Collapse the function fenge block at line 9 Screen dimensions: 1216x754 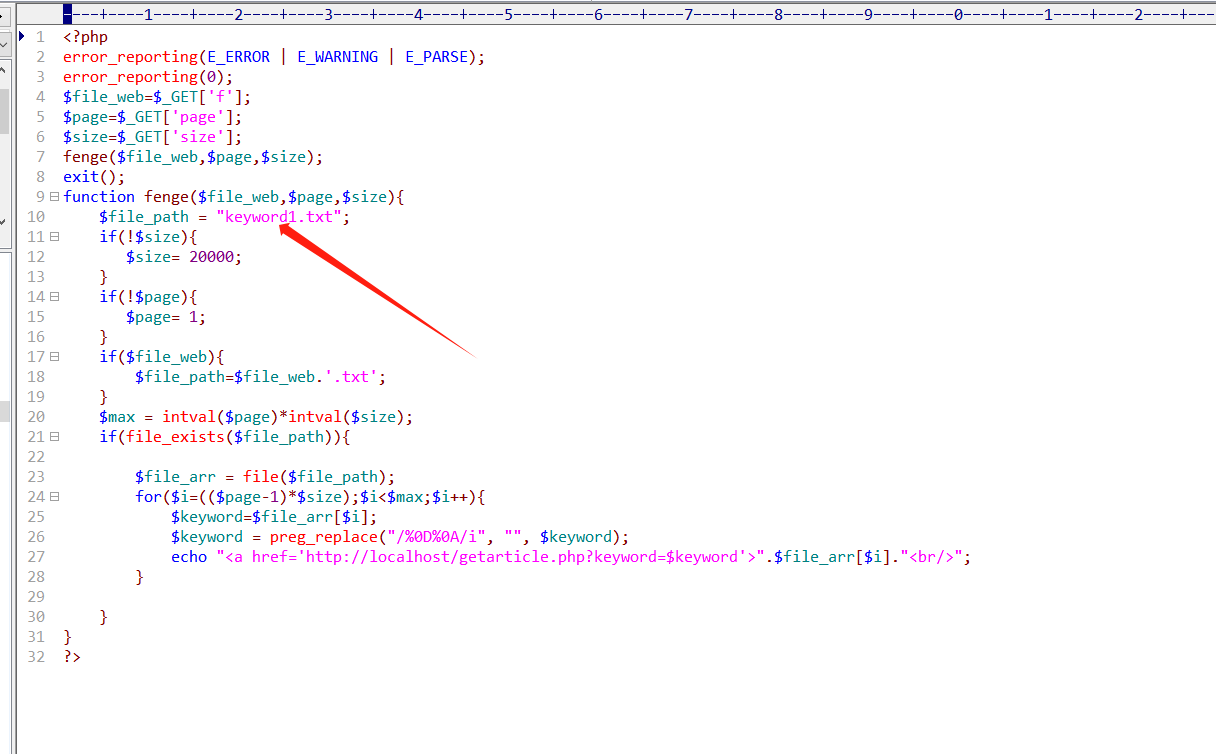(x=54, y=197)
